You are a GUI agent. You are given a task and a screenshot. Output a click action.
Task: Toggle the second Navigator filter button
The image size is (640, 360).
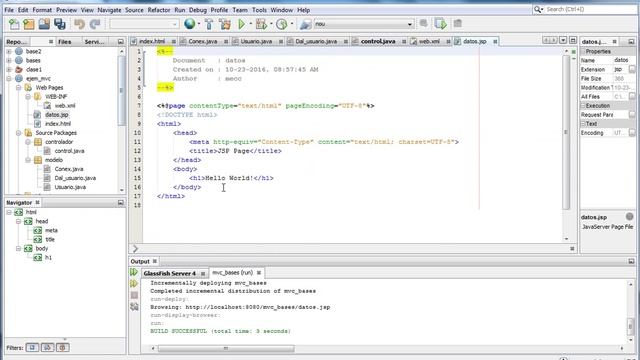[x=47, y=348]
